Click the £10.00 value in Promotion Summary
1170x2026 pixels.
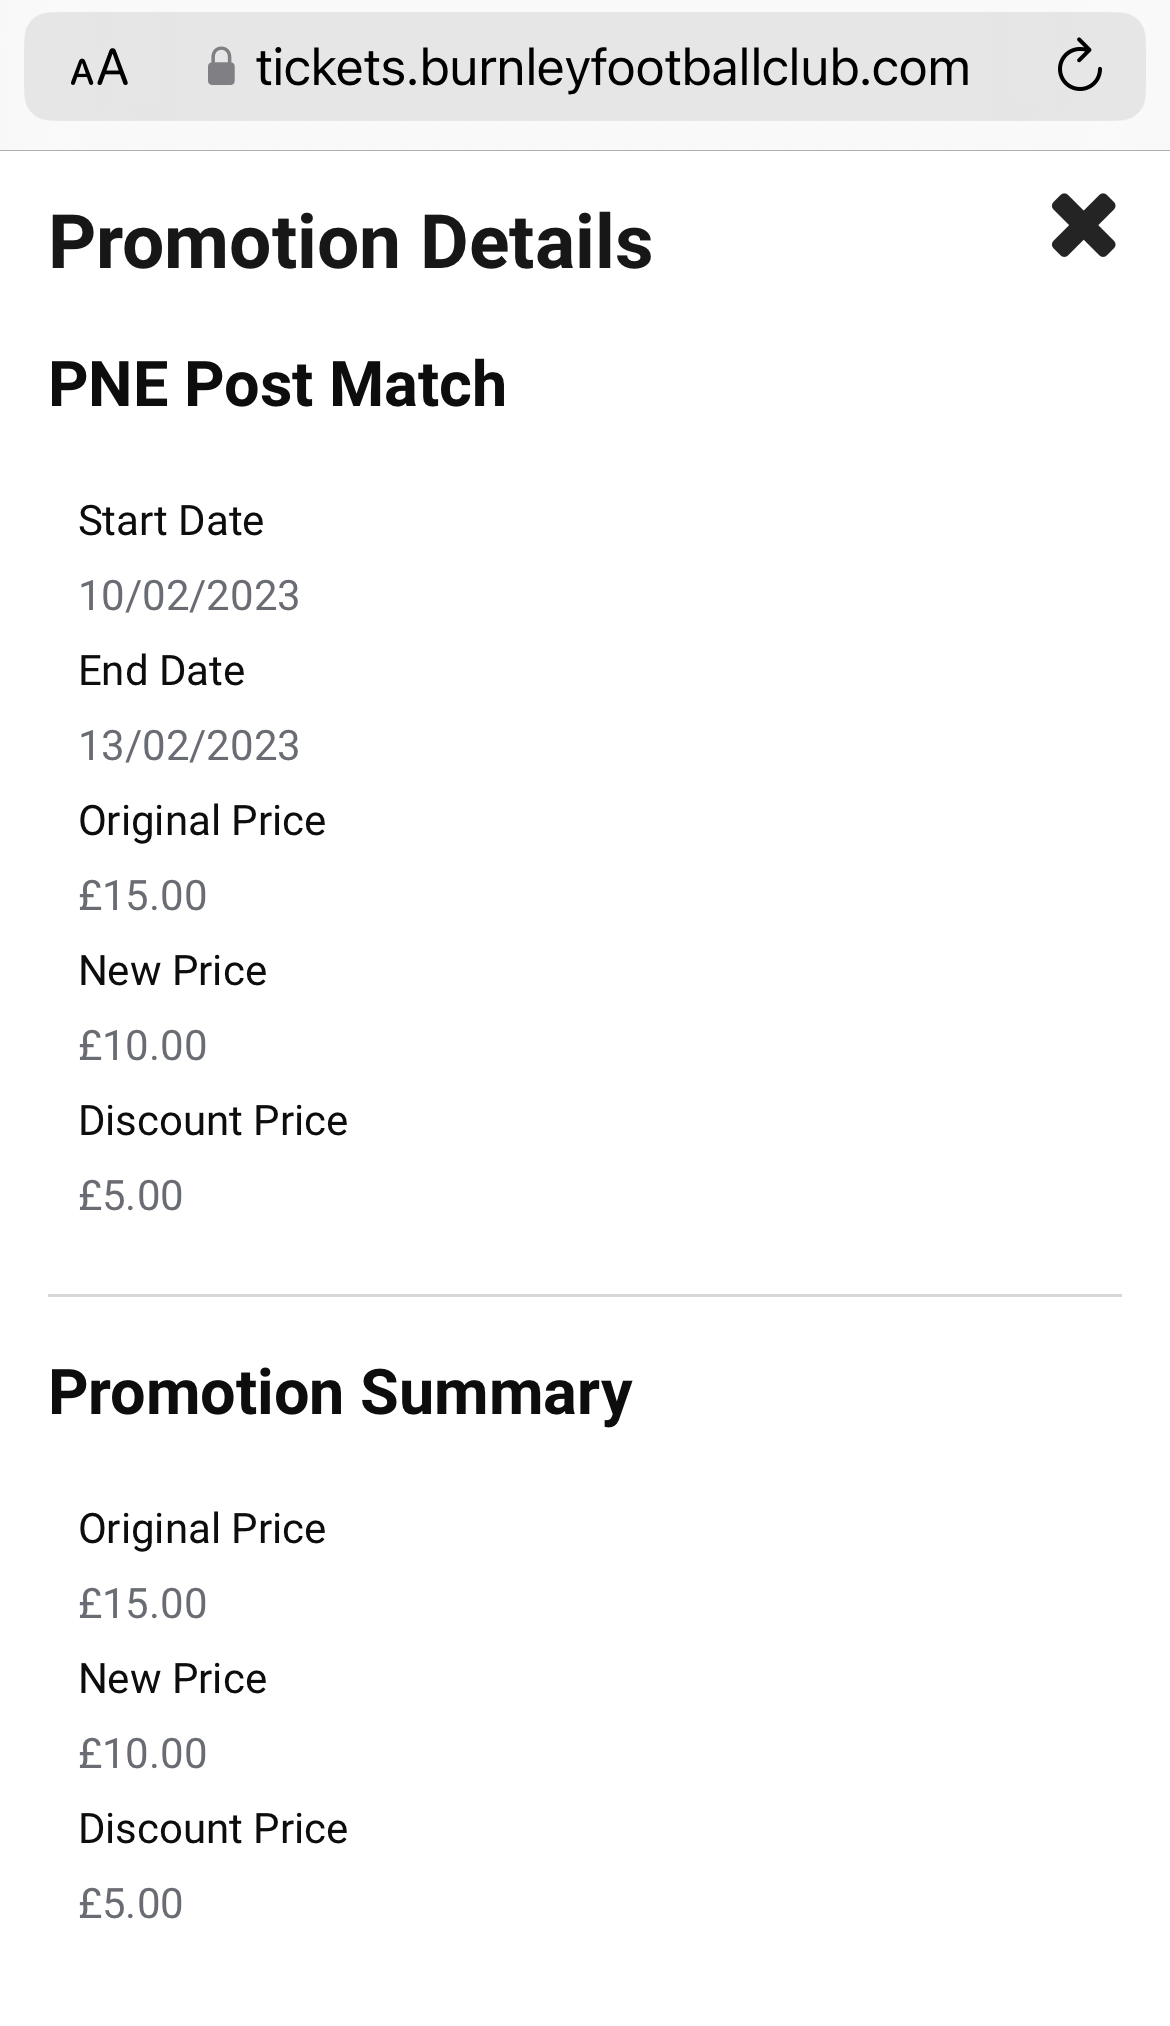(142, 1754)
